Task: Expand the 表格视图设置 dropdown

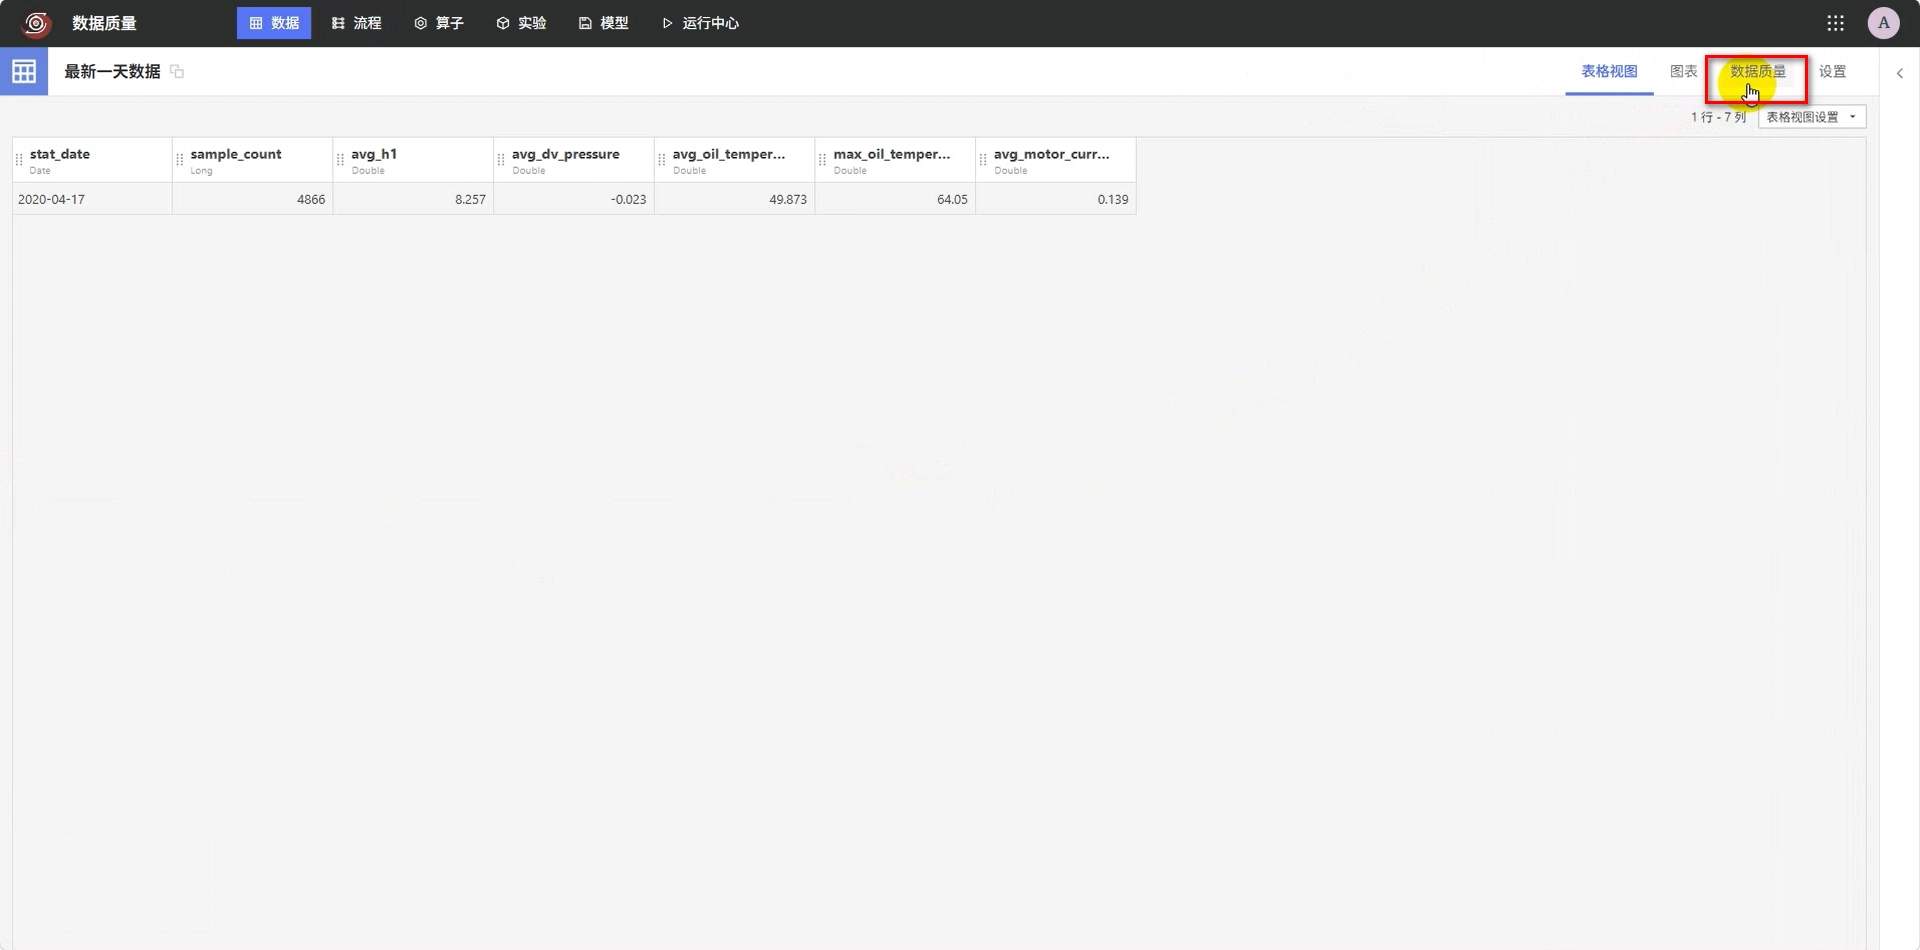Action: tap(1812, 117)
